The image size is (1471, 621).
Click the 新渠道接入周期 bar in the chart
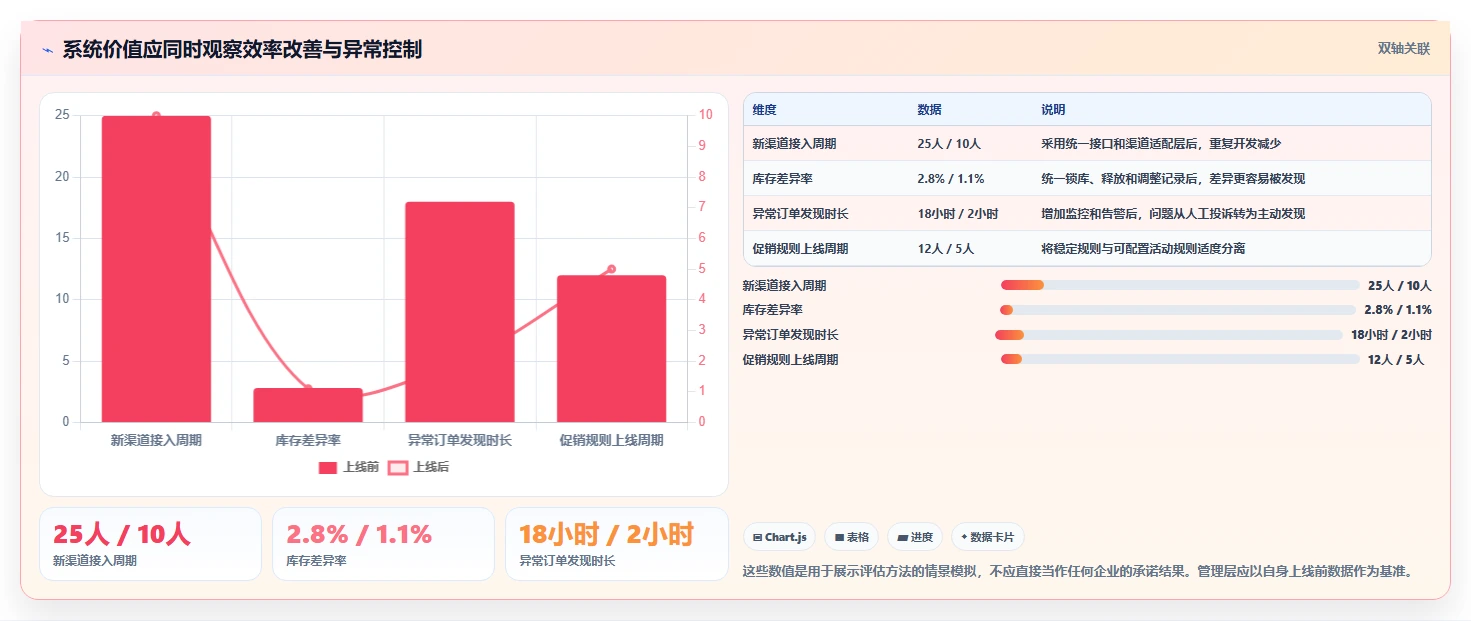click(x=156, y=269)
